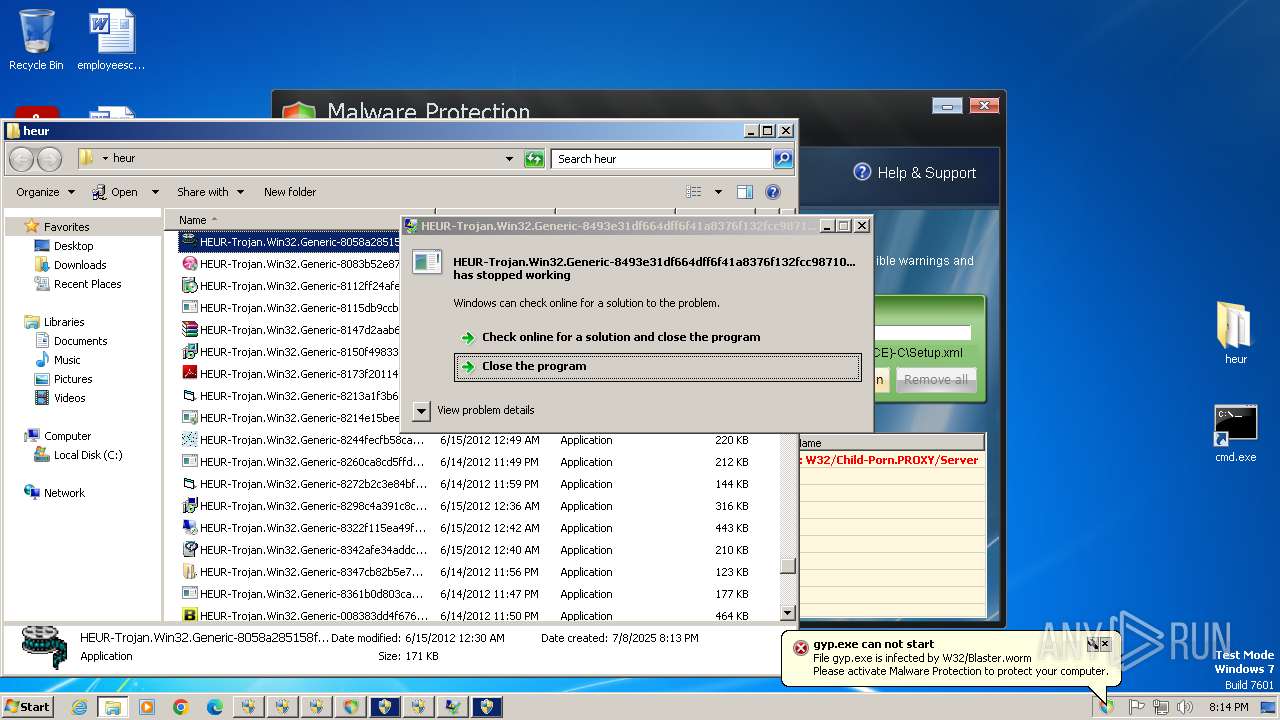Launch Microsoft Edge from taskbar

pos(214,707)
